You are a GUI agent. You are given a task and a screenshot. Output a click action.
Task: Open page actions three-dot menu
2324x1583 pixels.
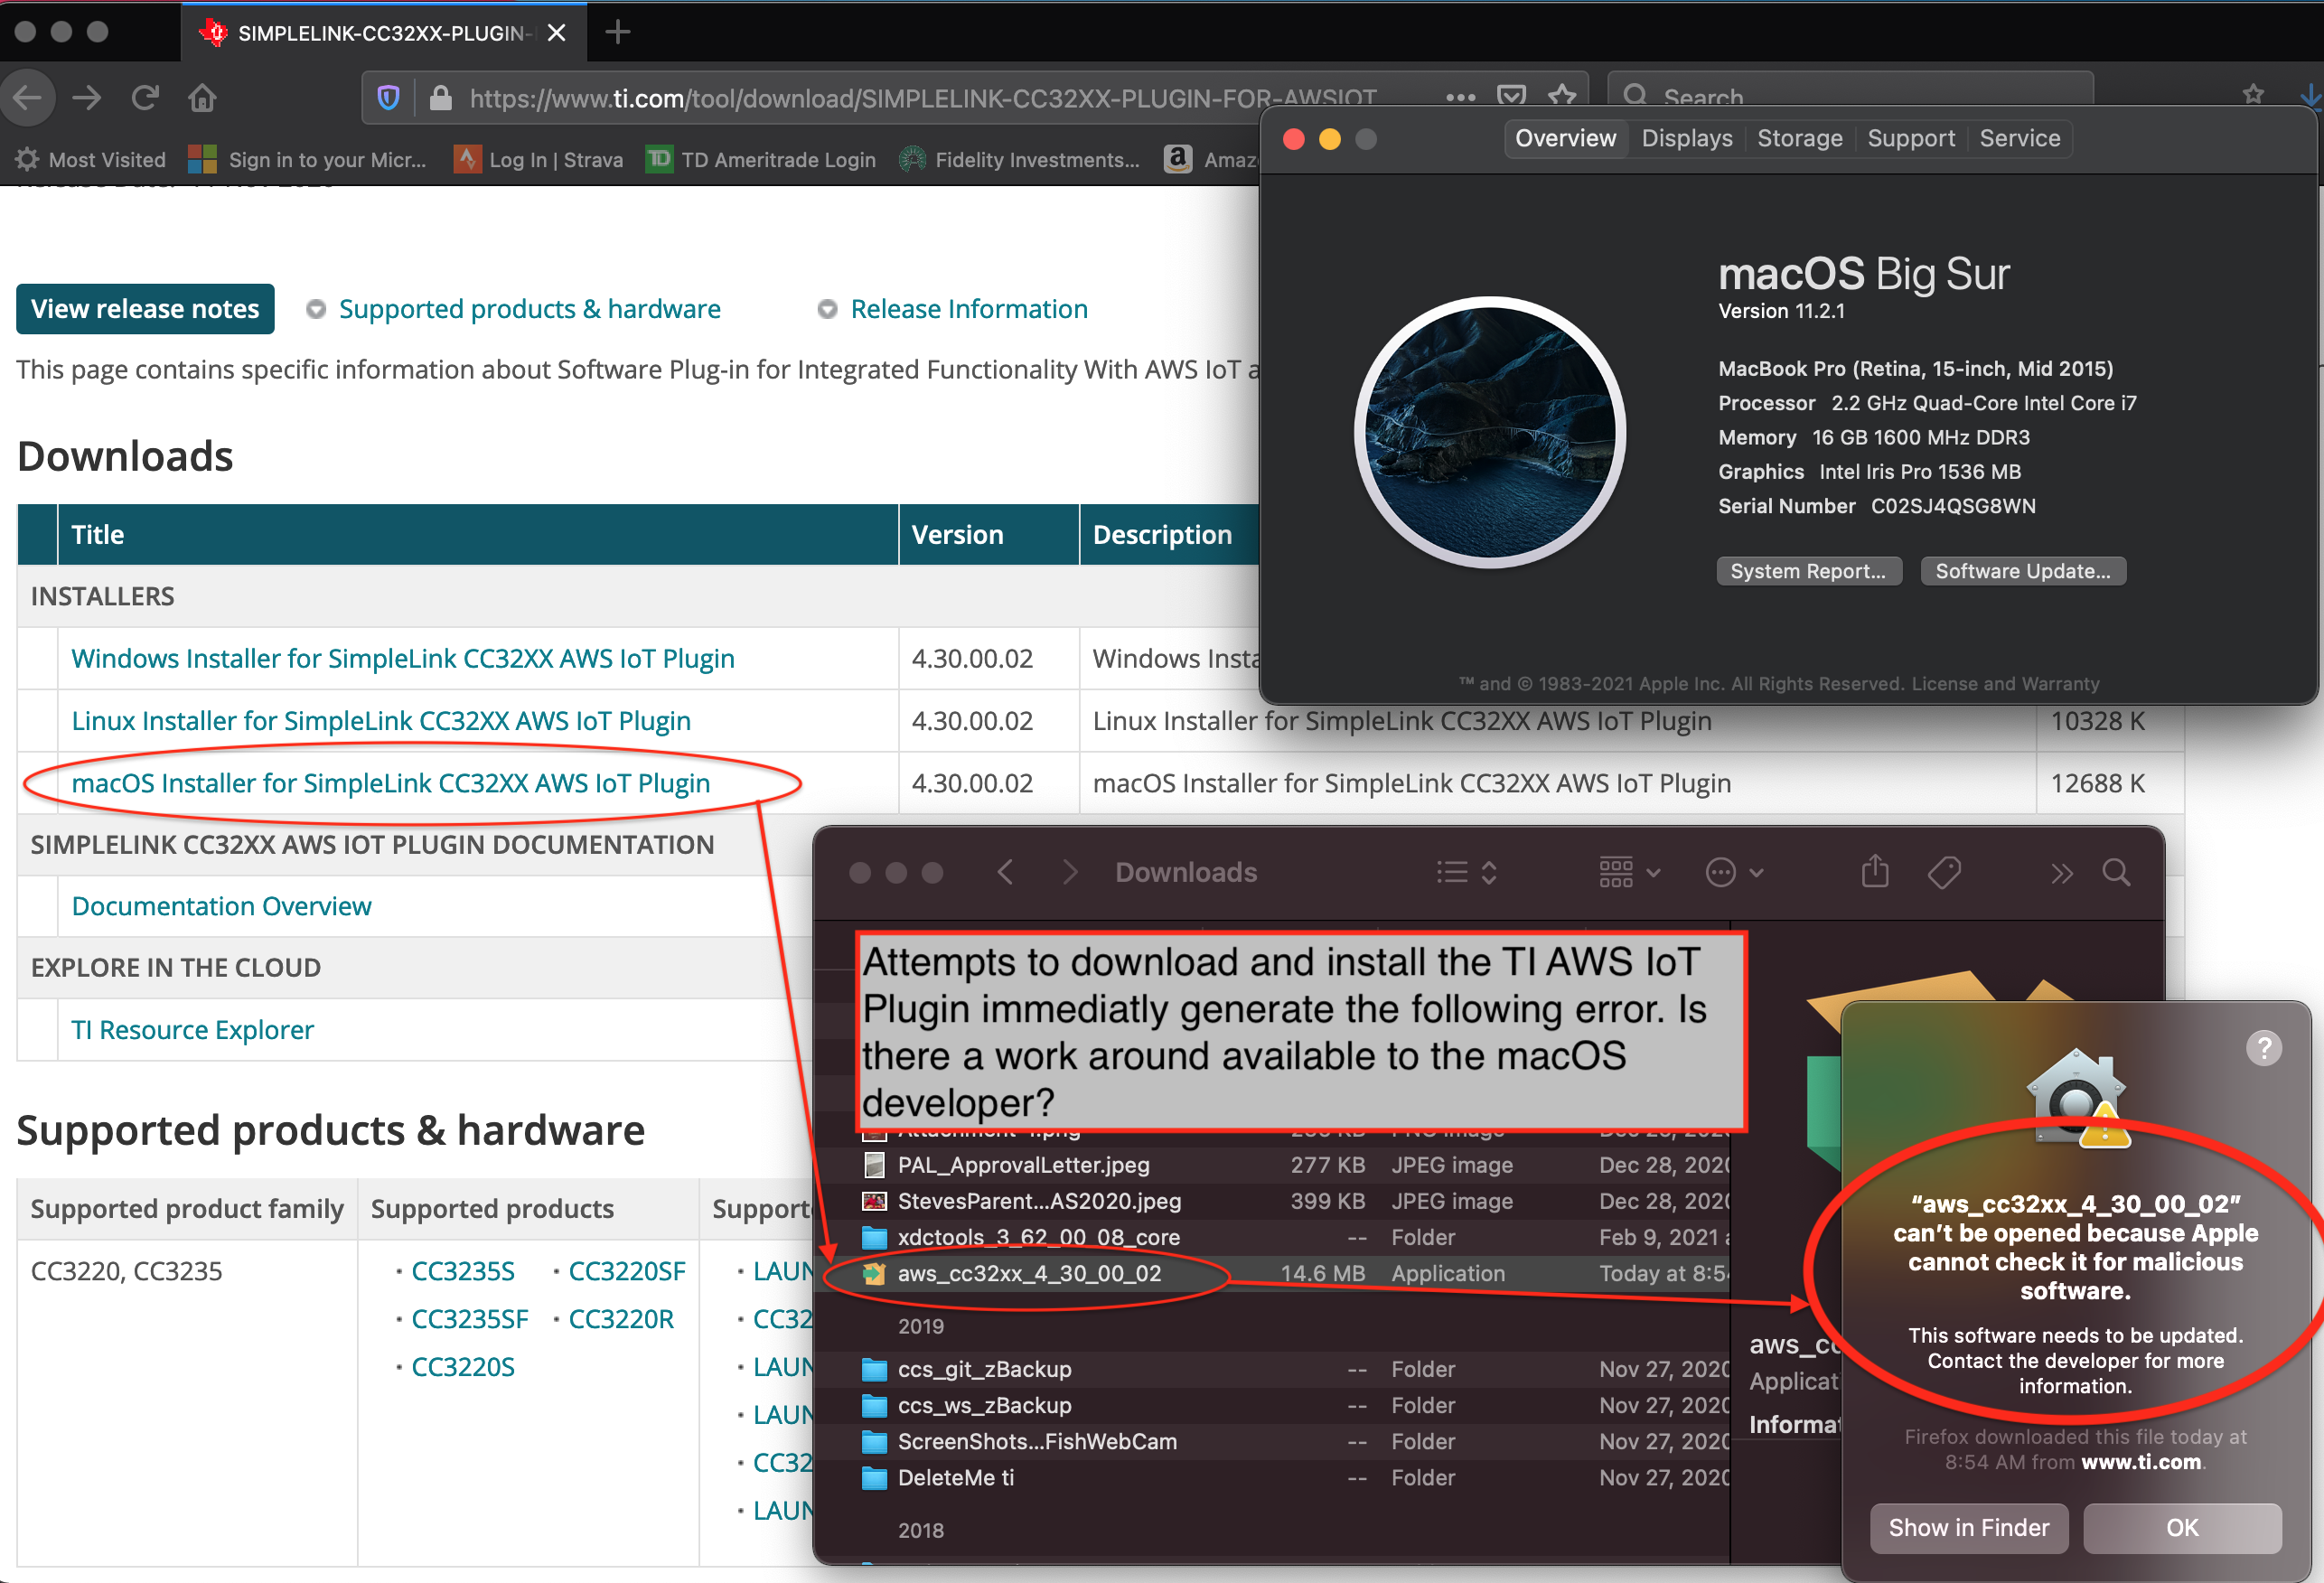point(1460,98)
